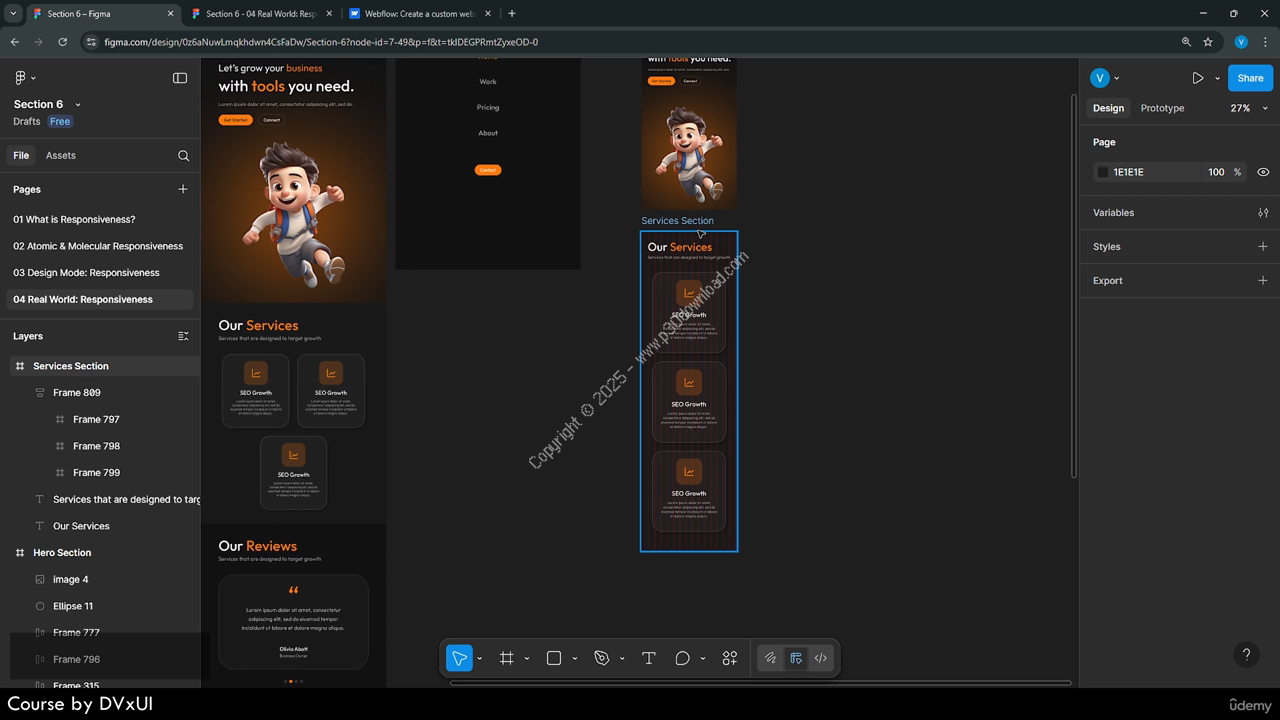This screenshot has height=720, width=1280.
Task: Switch to the File tab
Action: tap(21, 156)
